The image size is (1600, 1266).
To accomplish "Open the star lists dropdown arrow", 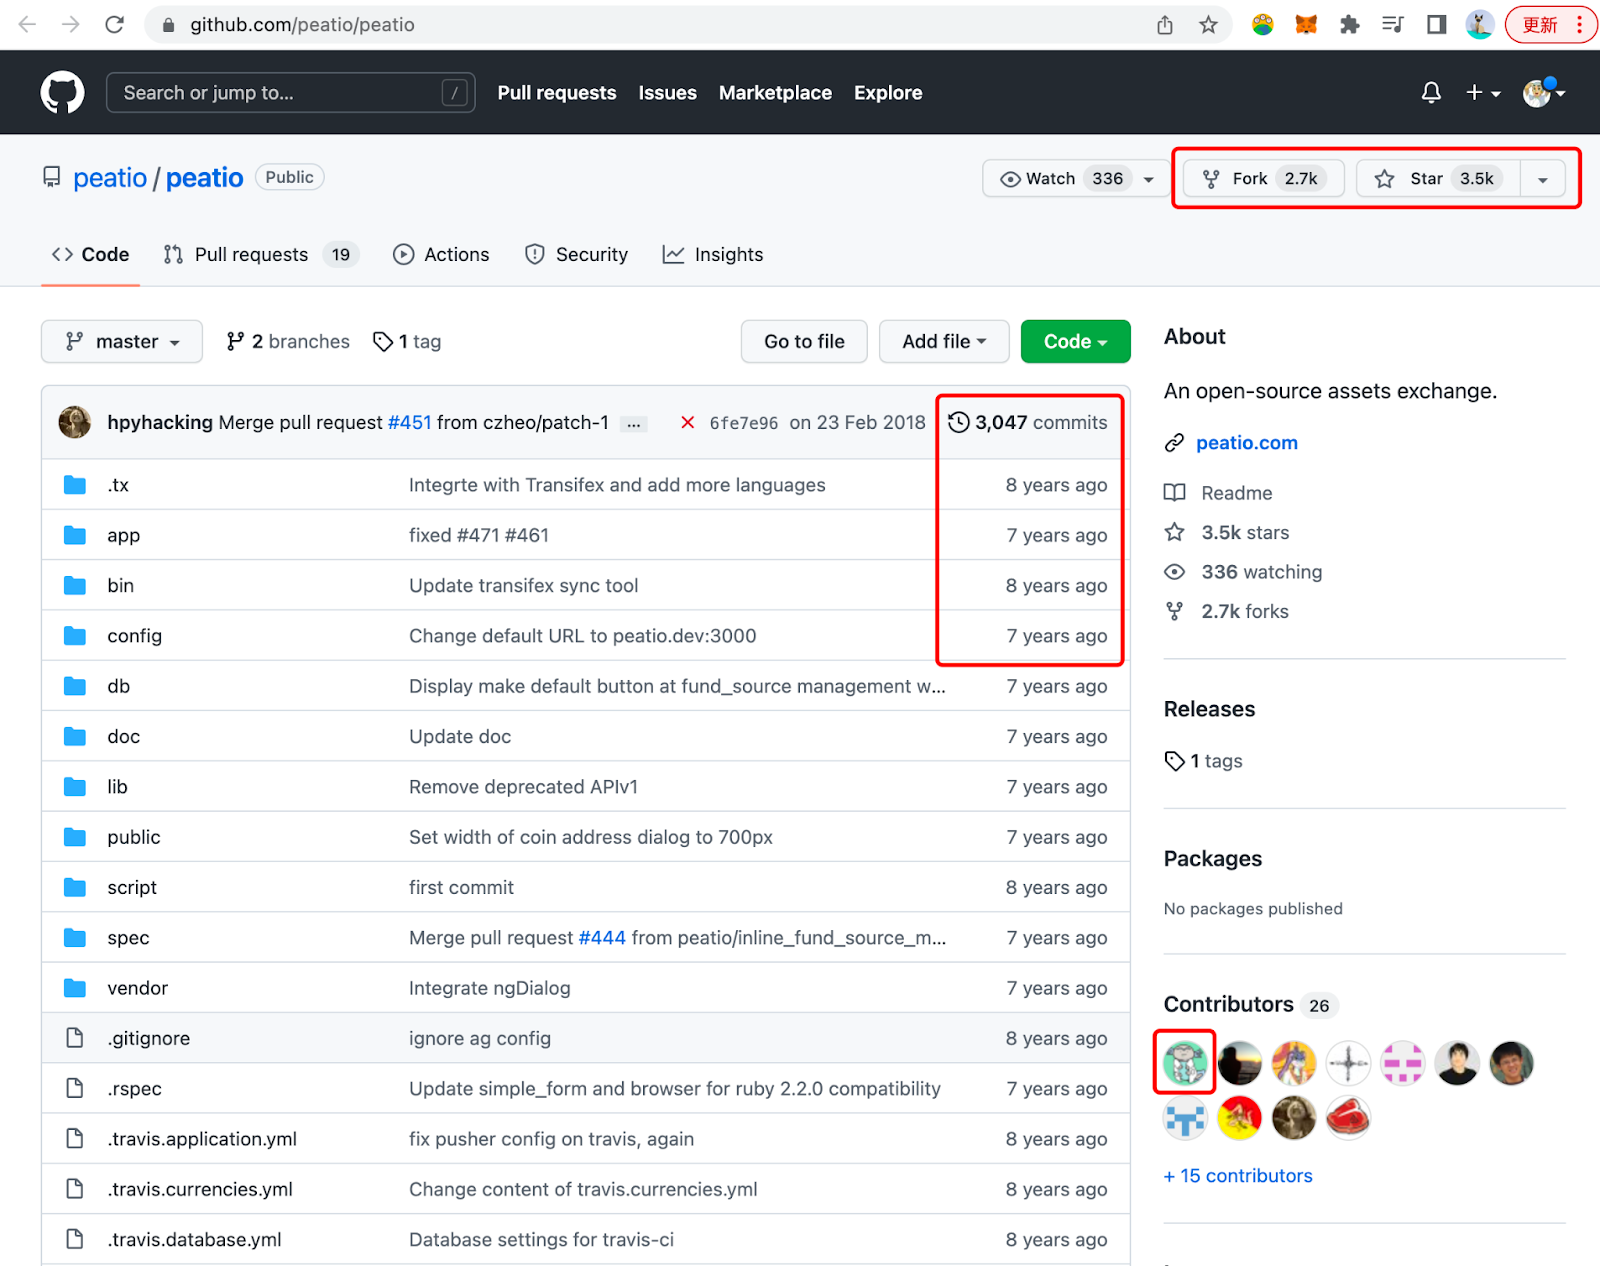I will click(x=1543, y=180).
